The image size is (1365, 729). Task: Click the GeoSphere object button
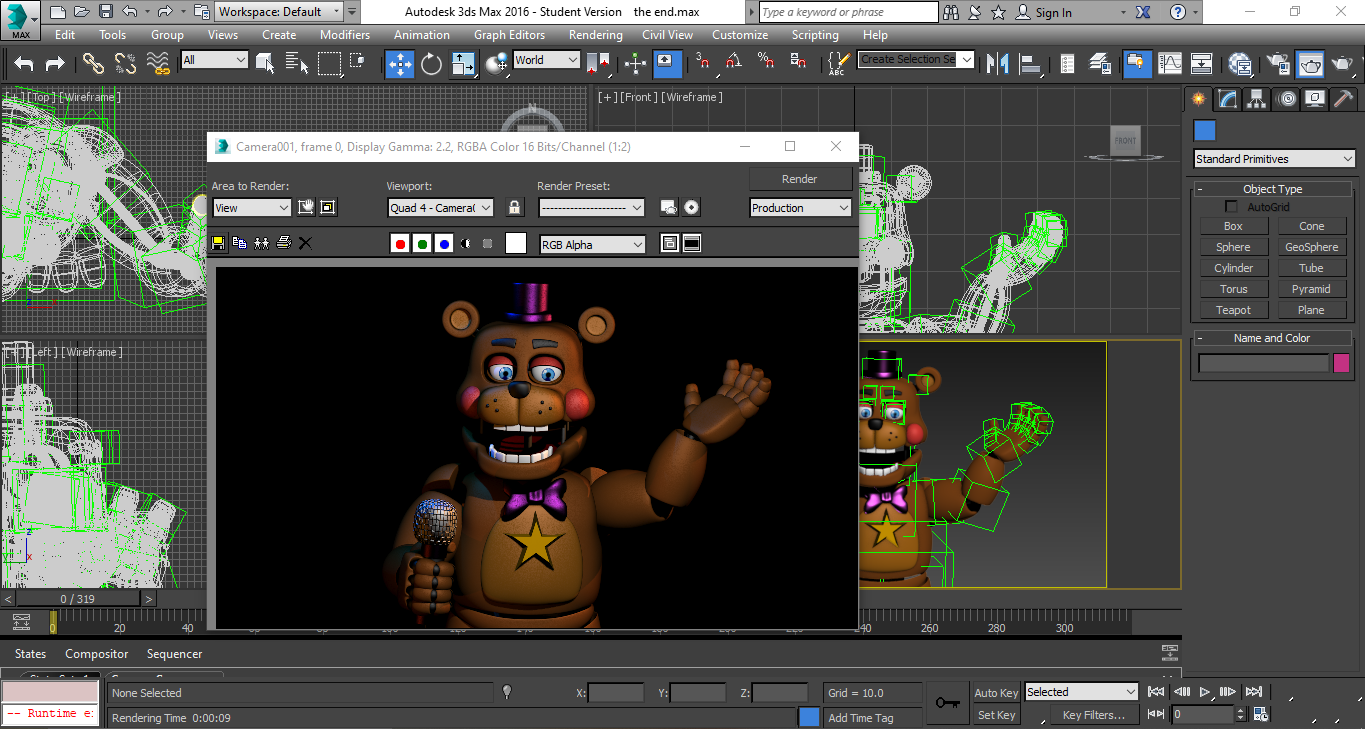(x=1311, y=247)
